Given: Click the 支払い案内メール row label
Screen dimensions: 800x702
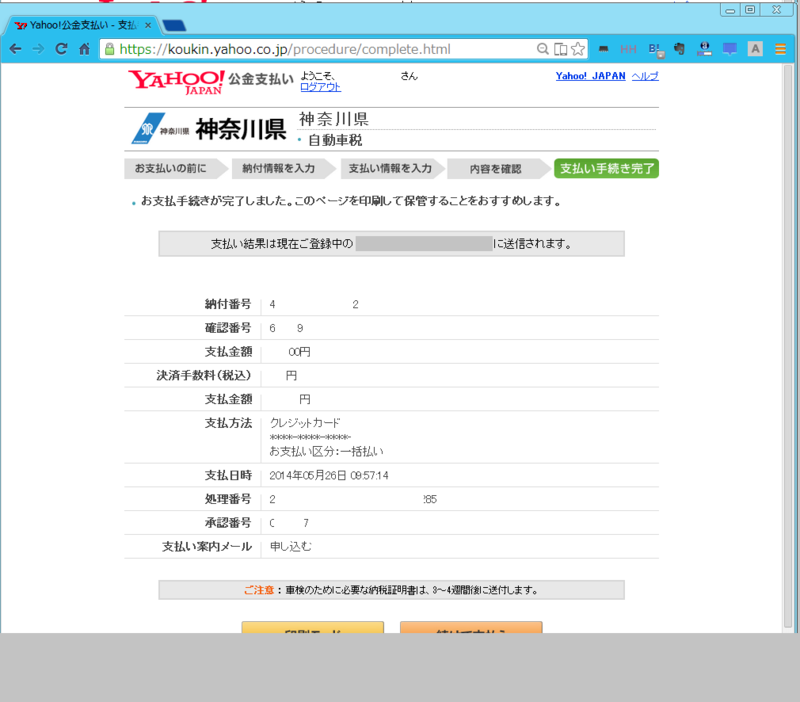Looking at the screenshot, I should coord(207,546).
